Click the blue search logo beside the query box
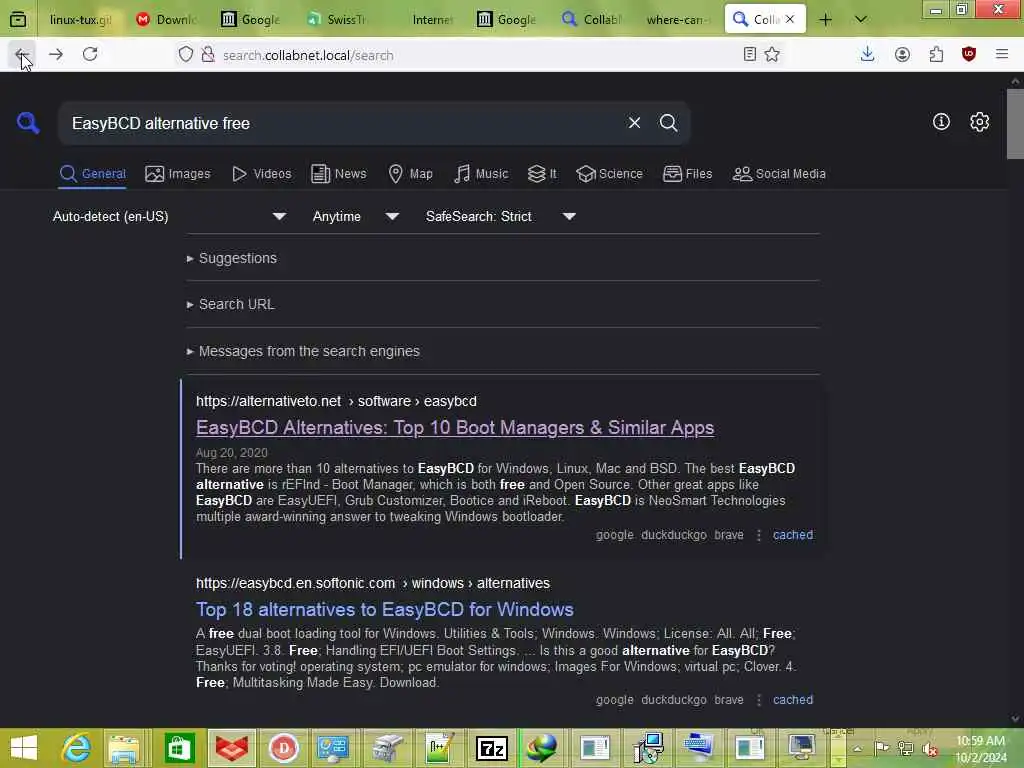 point(28,122)
